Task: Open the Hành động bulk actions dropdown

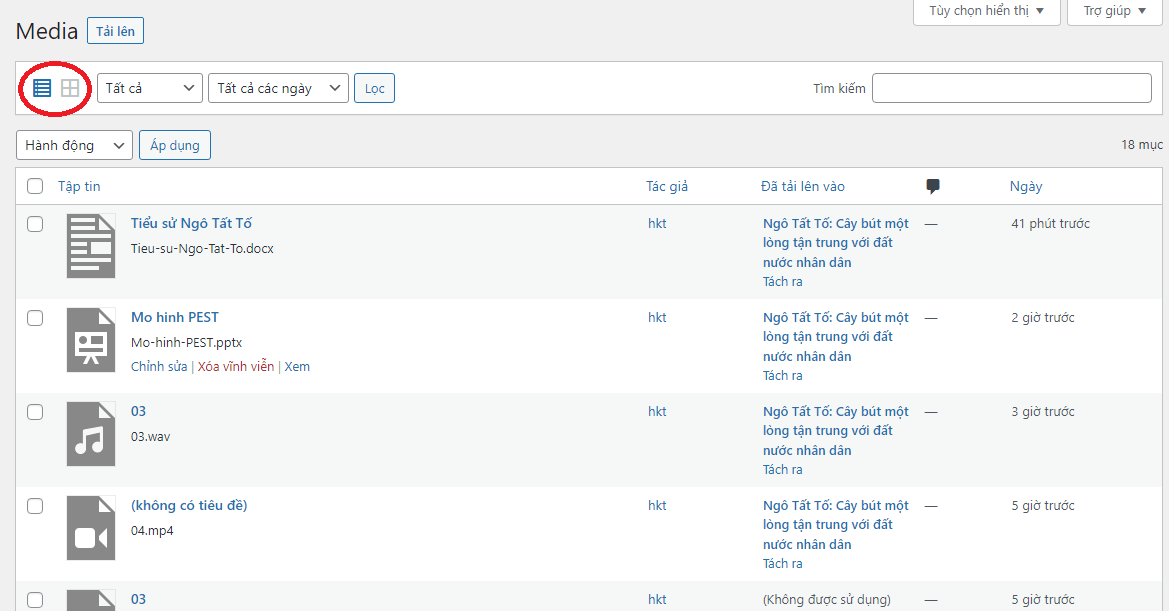Action: [75, 145]
